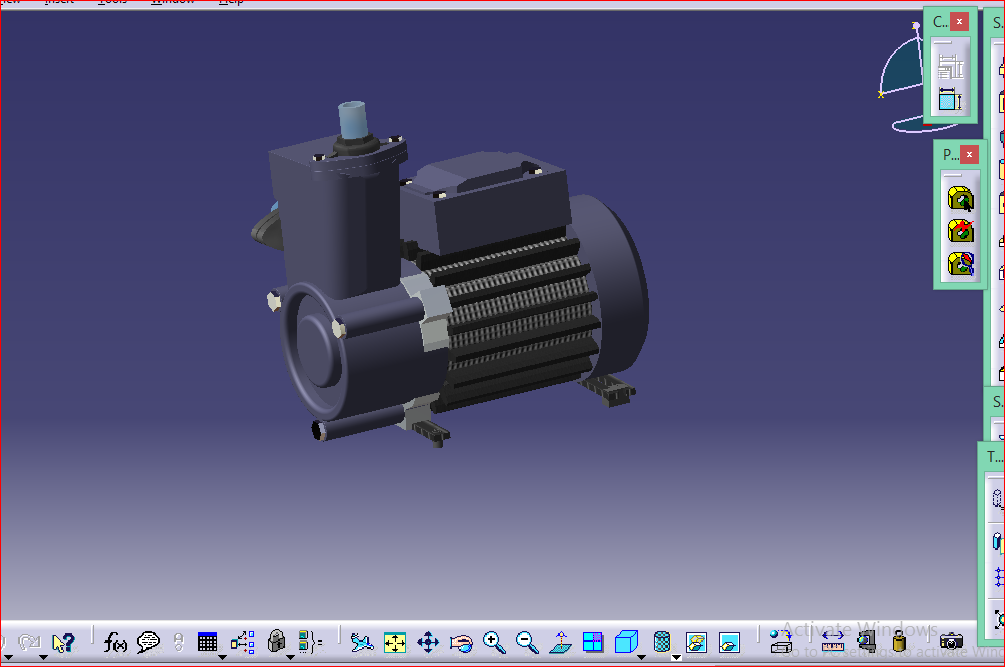Select the Rotate view tool
The width and height of the screenshot is (1005, 667).
click(x=461, y=642)
